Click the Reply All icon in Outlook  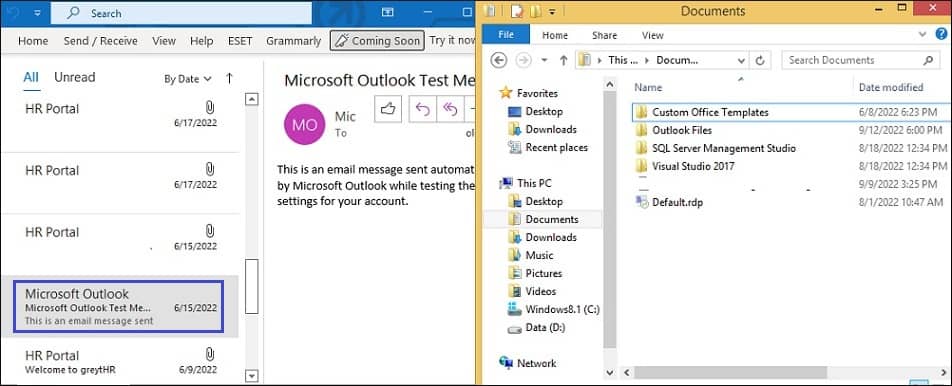pyautogui.click(x=450, y=109)
